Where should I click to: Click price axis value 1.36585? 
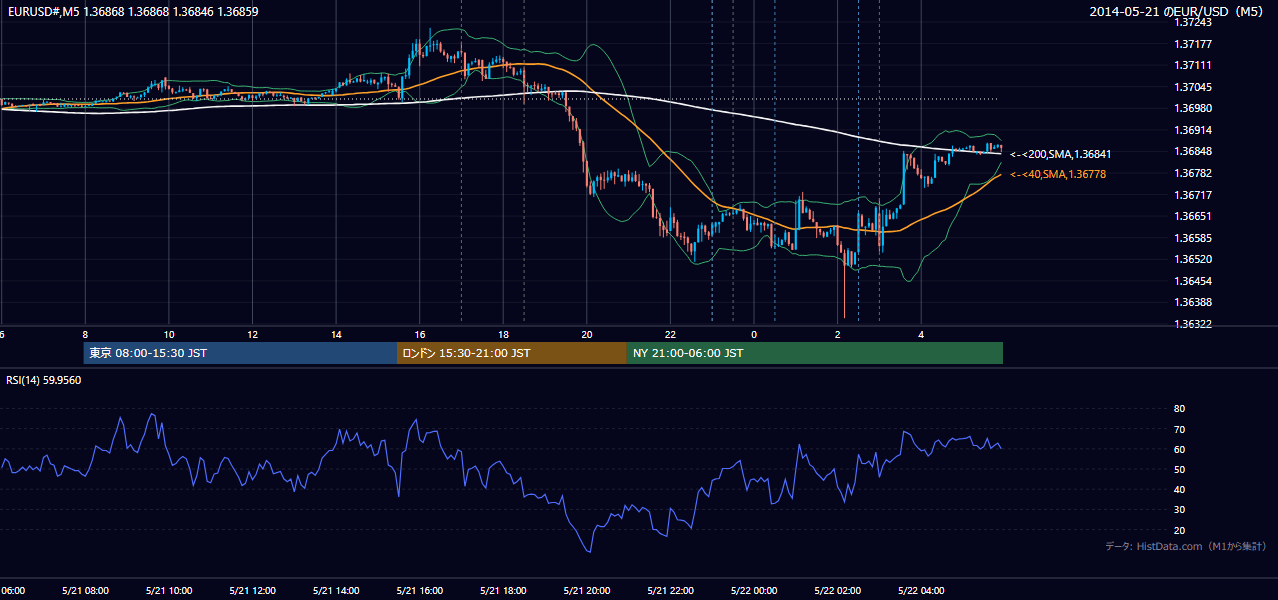(x=1193, y=238)
